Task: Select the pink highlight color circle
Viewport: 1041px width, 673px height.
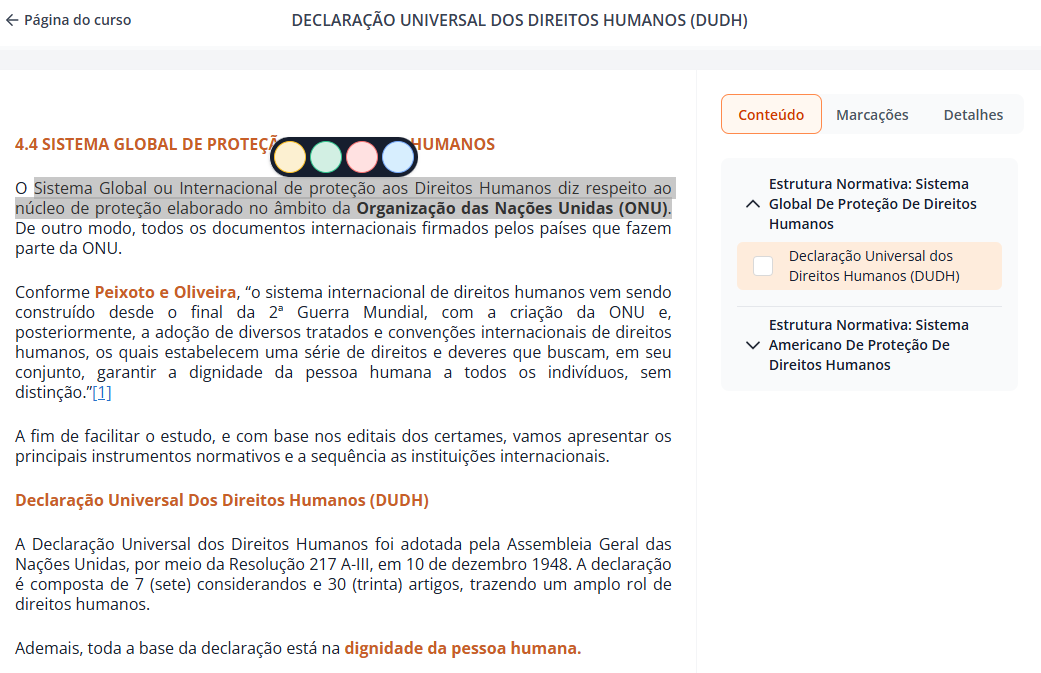Action: (361, 157)
